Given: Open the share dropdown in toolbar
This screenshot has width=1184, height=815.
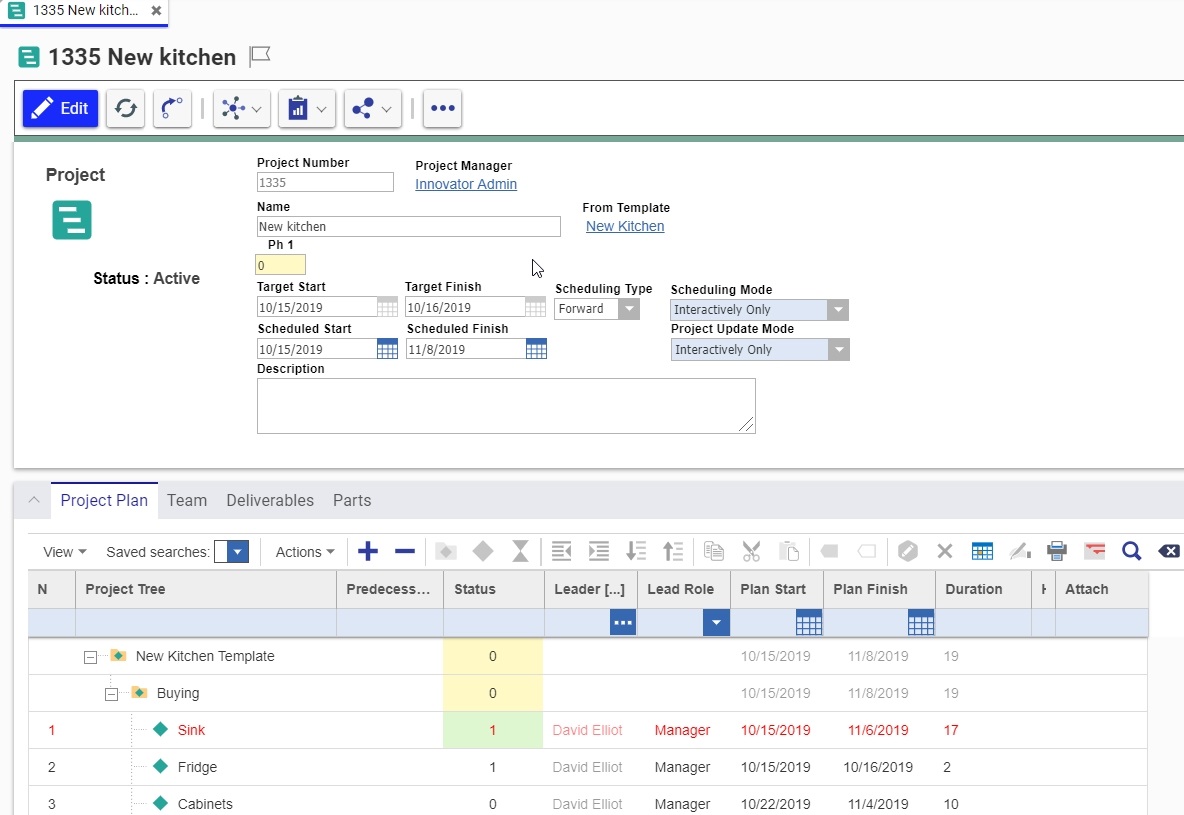Looking at the screenshot, I should pos(372,109).
